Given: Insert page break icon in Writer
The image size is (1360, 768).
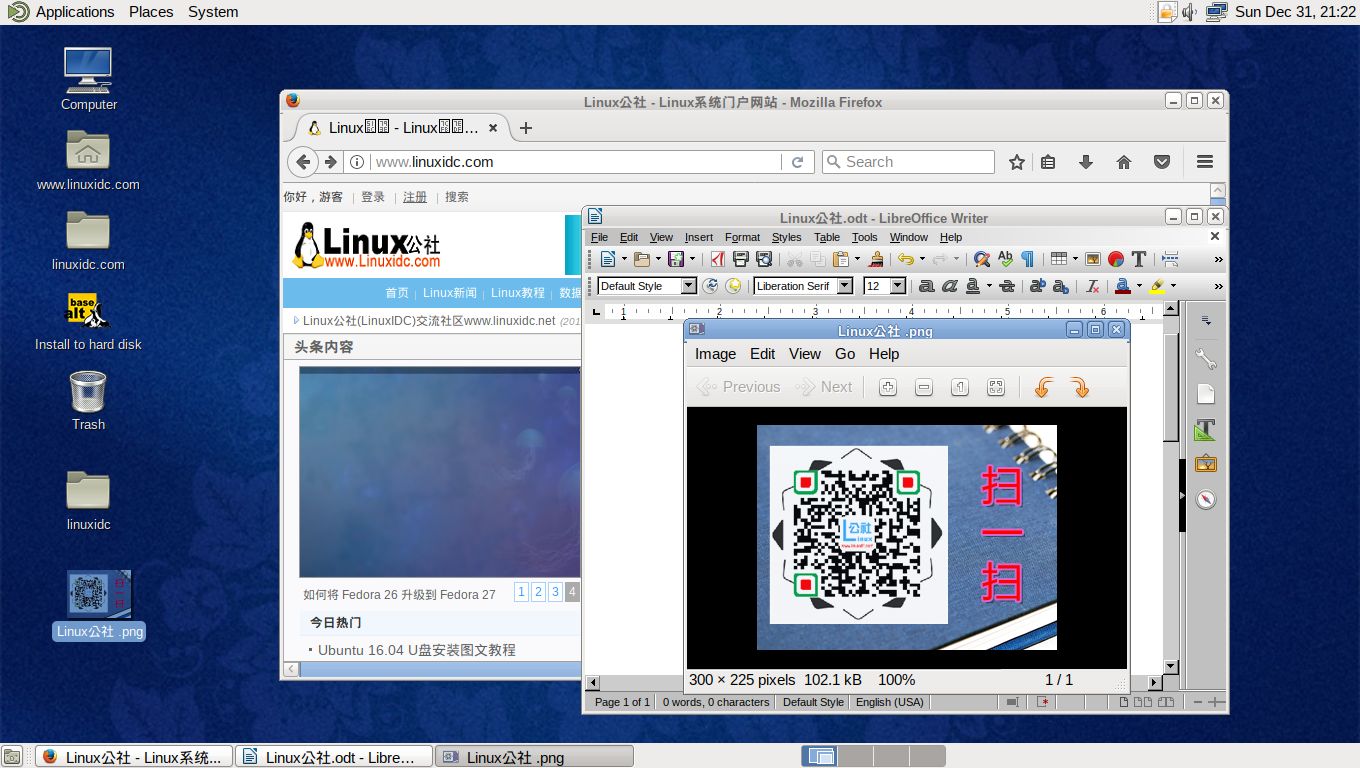Looking at the screenshot, I should point(1170,259).
